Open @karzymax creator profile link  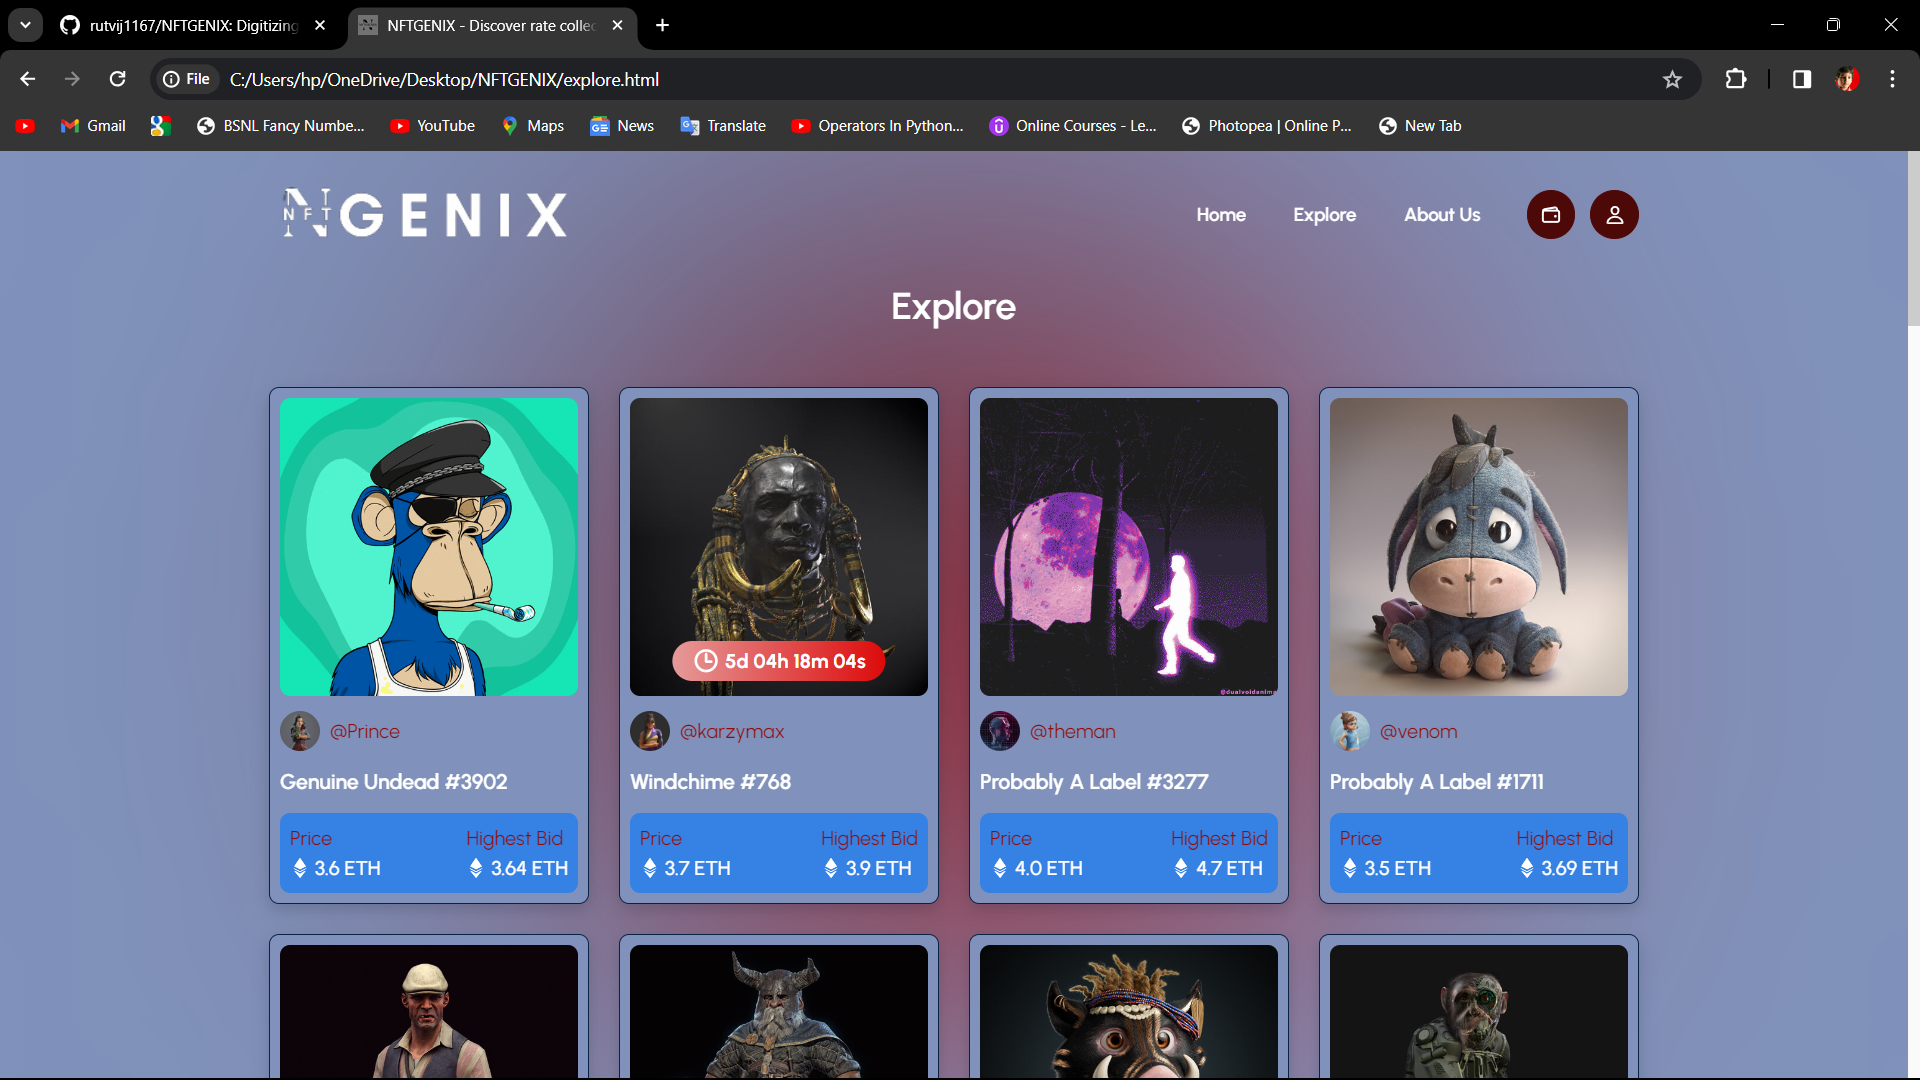731,731
